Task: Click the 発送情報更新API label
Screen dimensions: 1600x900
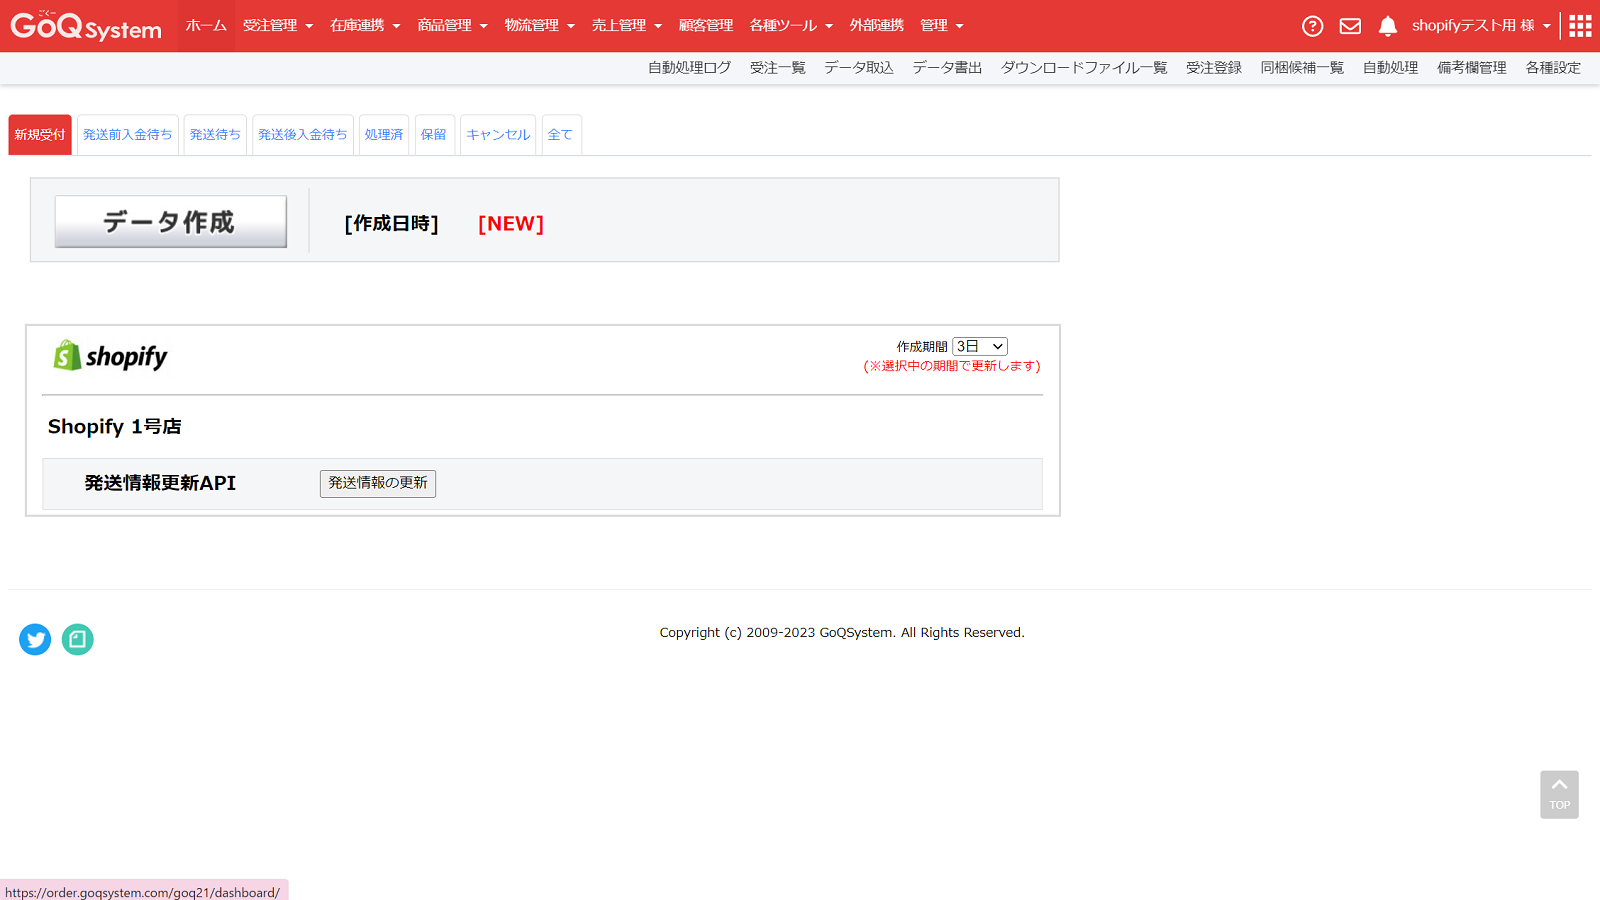Action: pyautogui.click(x=160, y=483)
